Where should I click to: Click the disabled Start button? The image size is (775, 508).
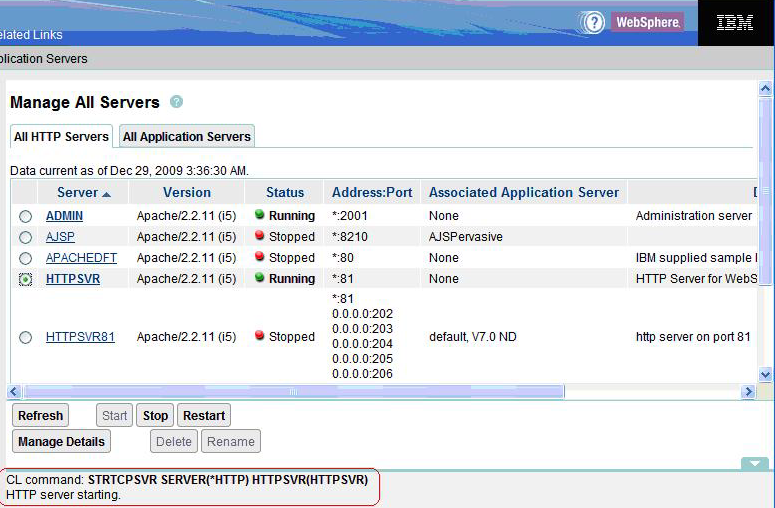[115, 416]
